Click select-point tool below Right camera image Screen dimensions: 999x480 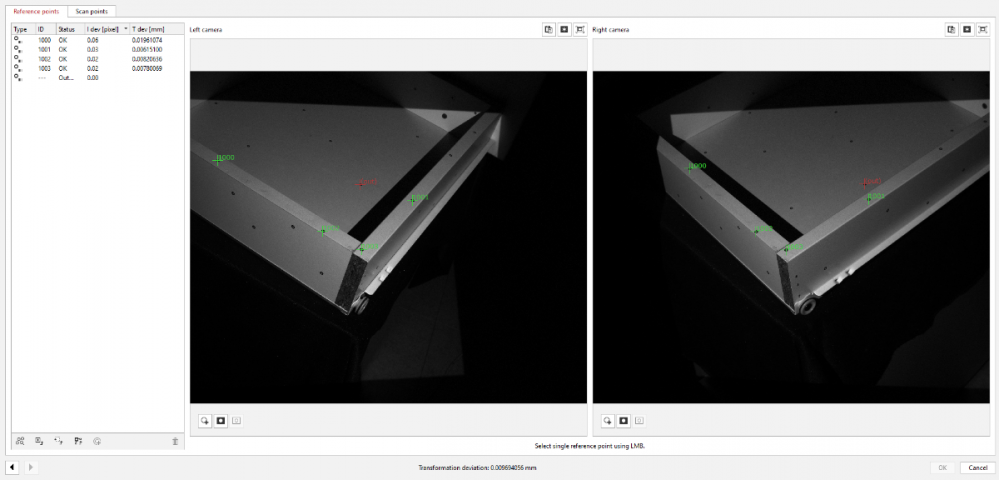(608, 421)
